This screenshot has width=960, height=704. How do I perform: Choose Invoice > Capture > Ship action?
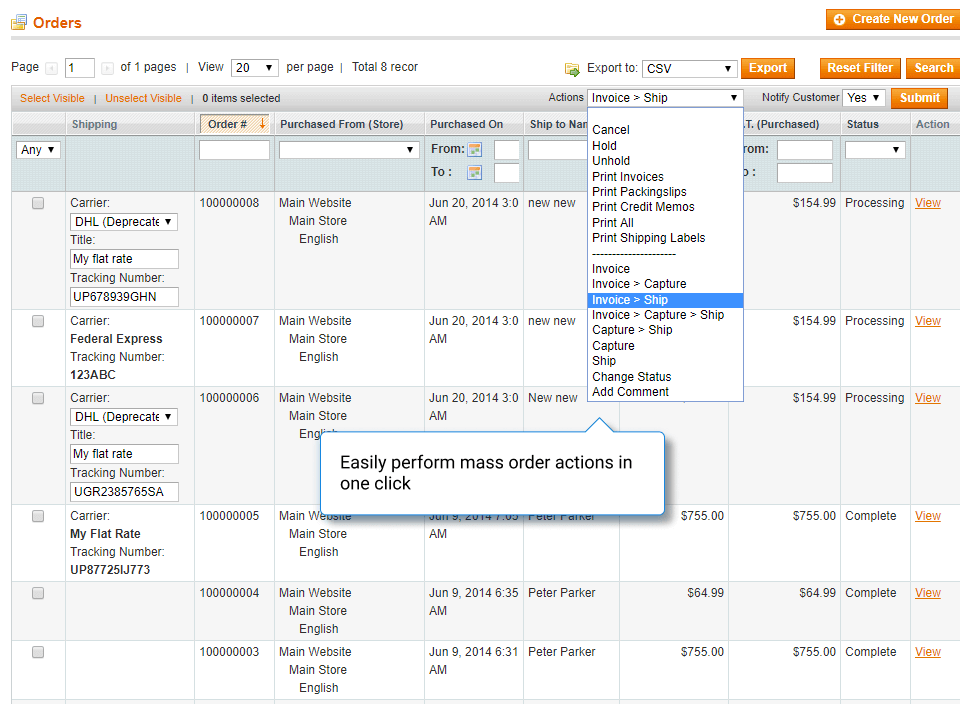click(x=659, y=314)
